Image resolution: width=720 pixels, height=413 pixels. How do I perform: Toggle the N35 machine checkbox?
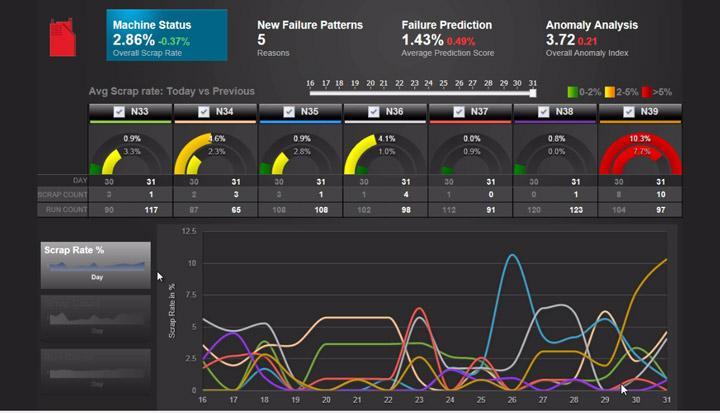[x=289, y=112]
